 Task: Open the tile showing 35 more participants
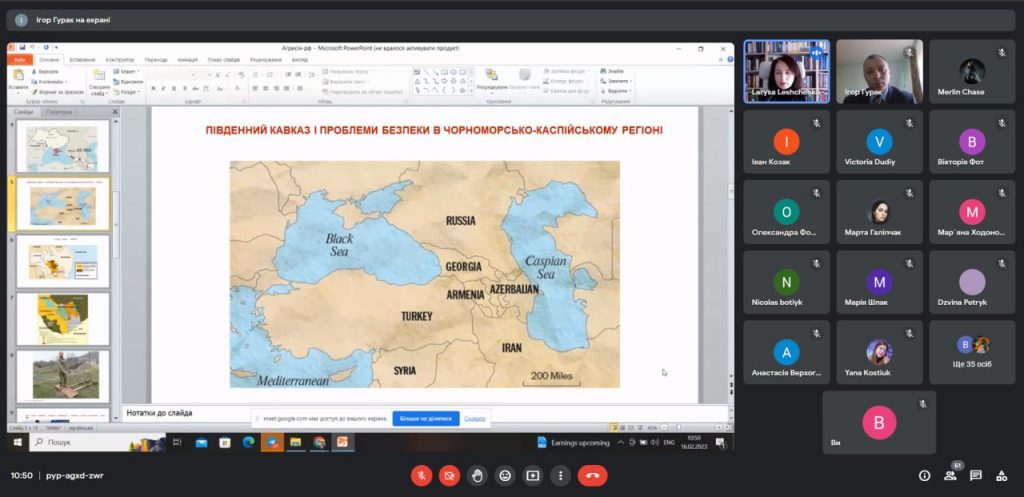[x=972, y=352]
